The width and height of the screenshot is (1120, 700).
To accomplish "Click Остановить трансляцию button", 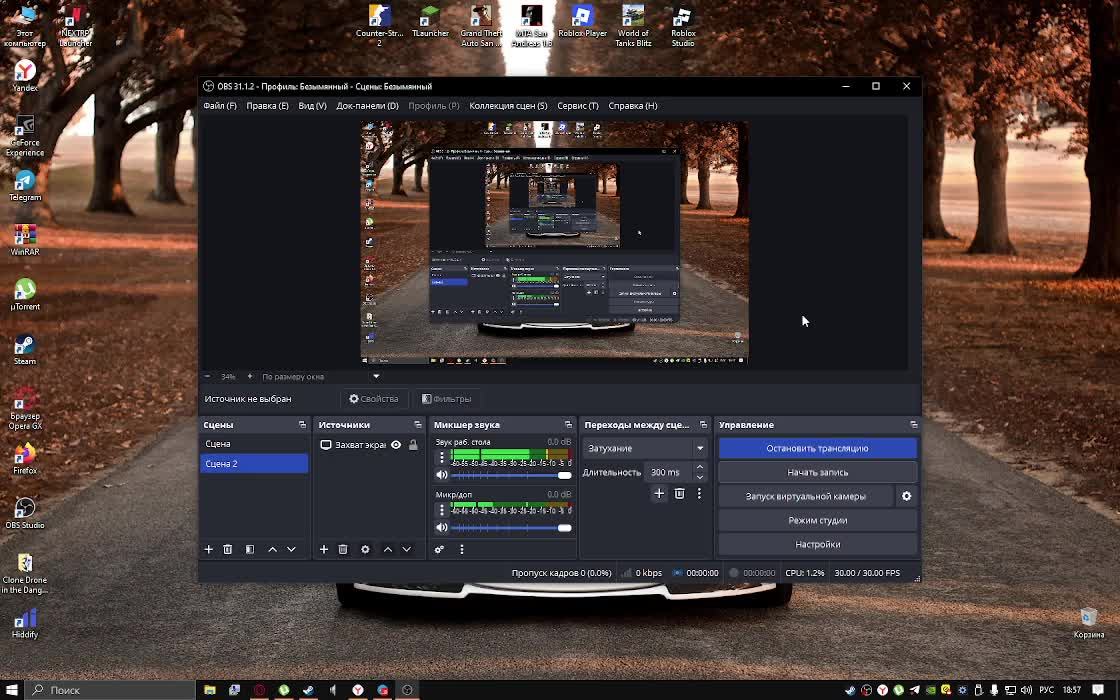I will point(817,449).
